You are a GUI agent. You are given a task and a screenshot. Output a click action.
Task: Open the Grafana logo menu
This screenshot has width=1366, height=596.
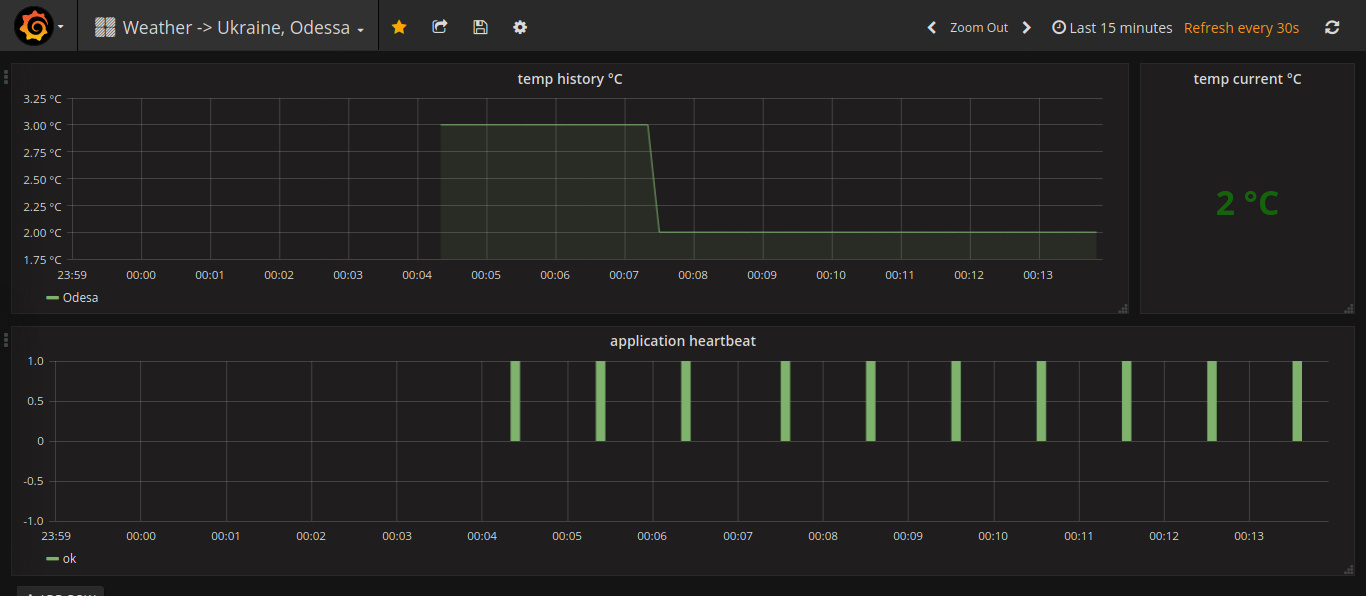pos(33,26)
